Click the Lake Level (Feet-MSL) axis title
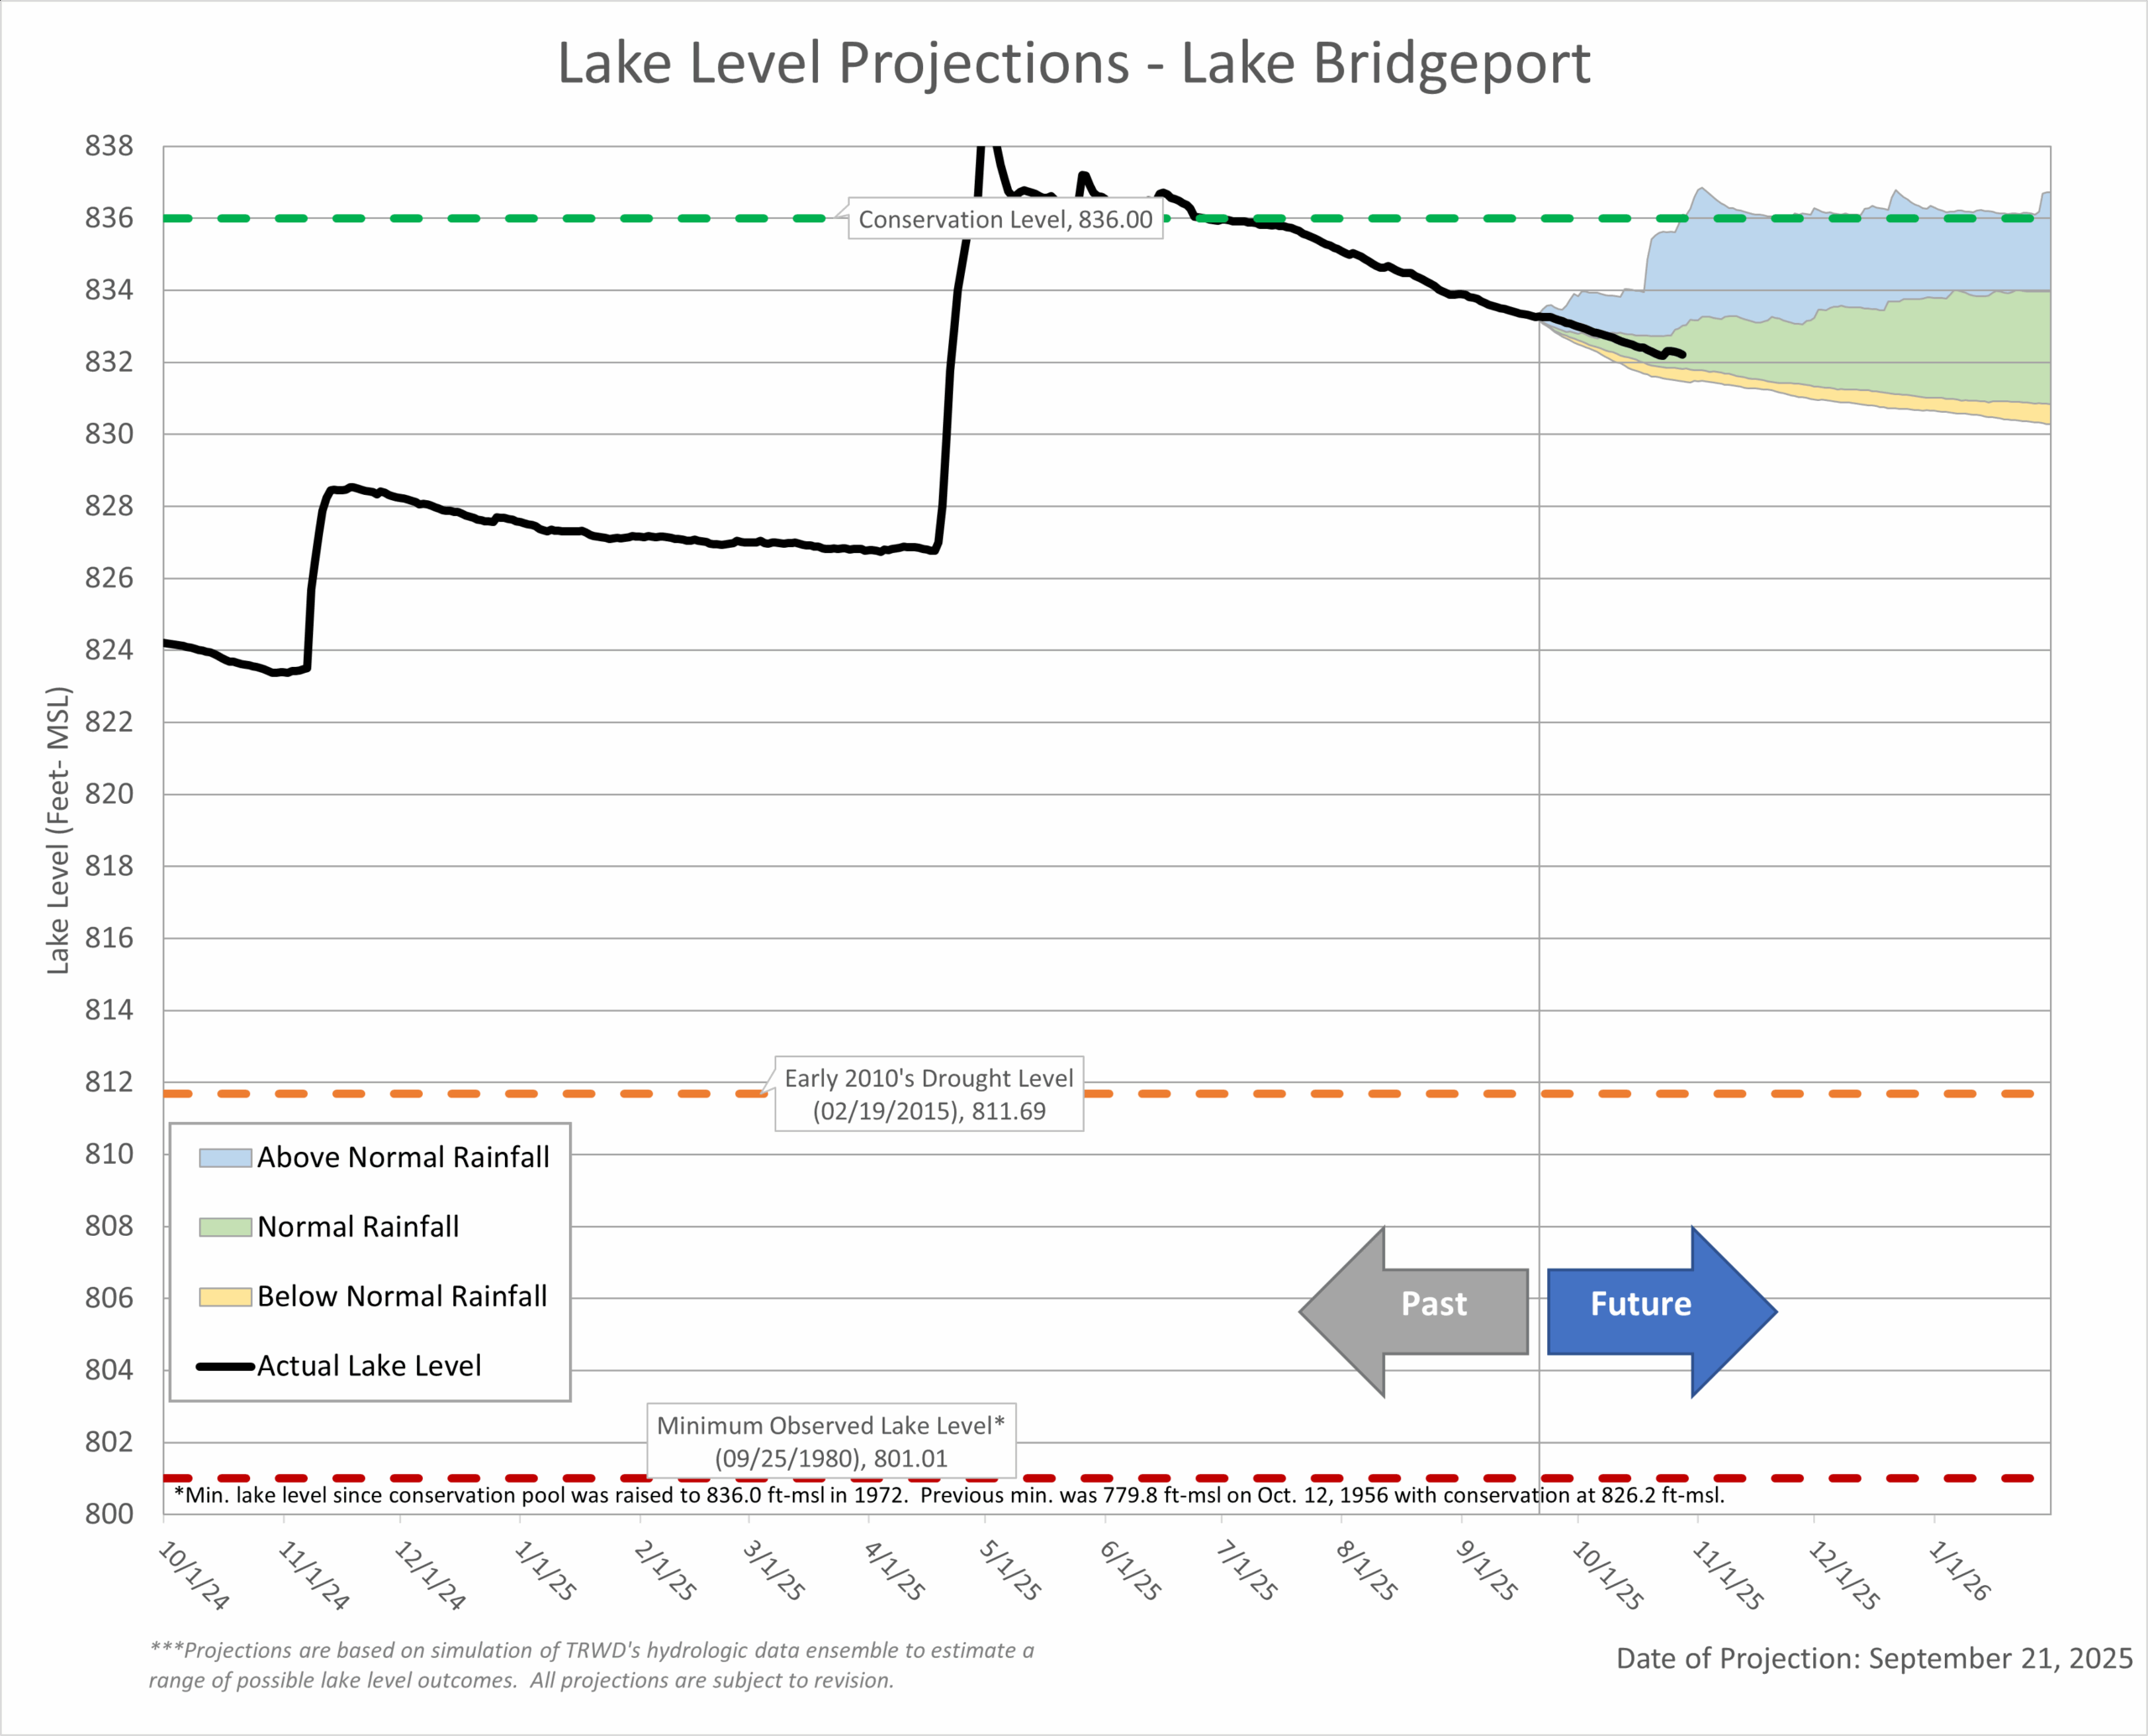The width and height of the screenshot is (2148, 1736). click(x=59, y=830)
